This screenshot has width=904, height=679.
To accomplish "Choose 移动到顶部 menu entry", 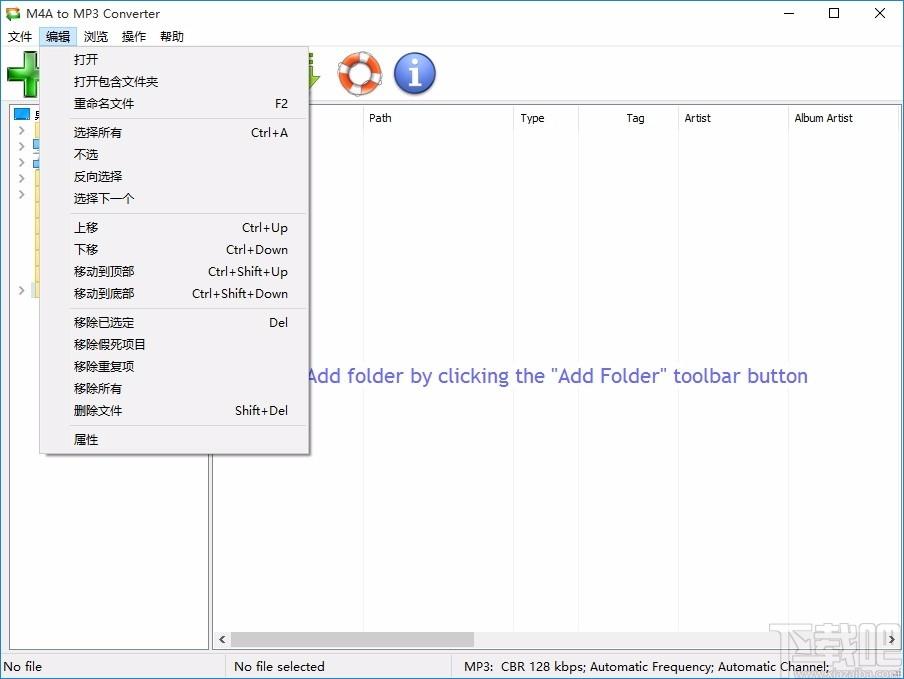I will coord(174,271).
